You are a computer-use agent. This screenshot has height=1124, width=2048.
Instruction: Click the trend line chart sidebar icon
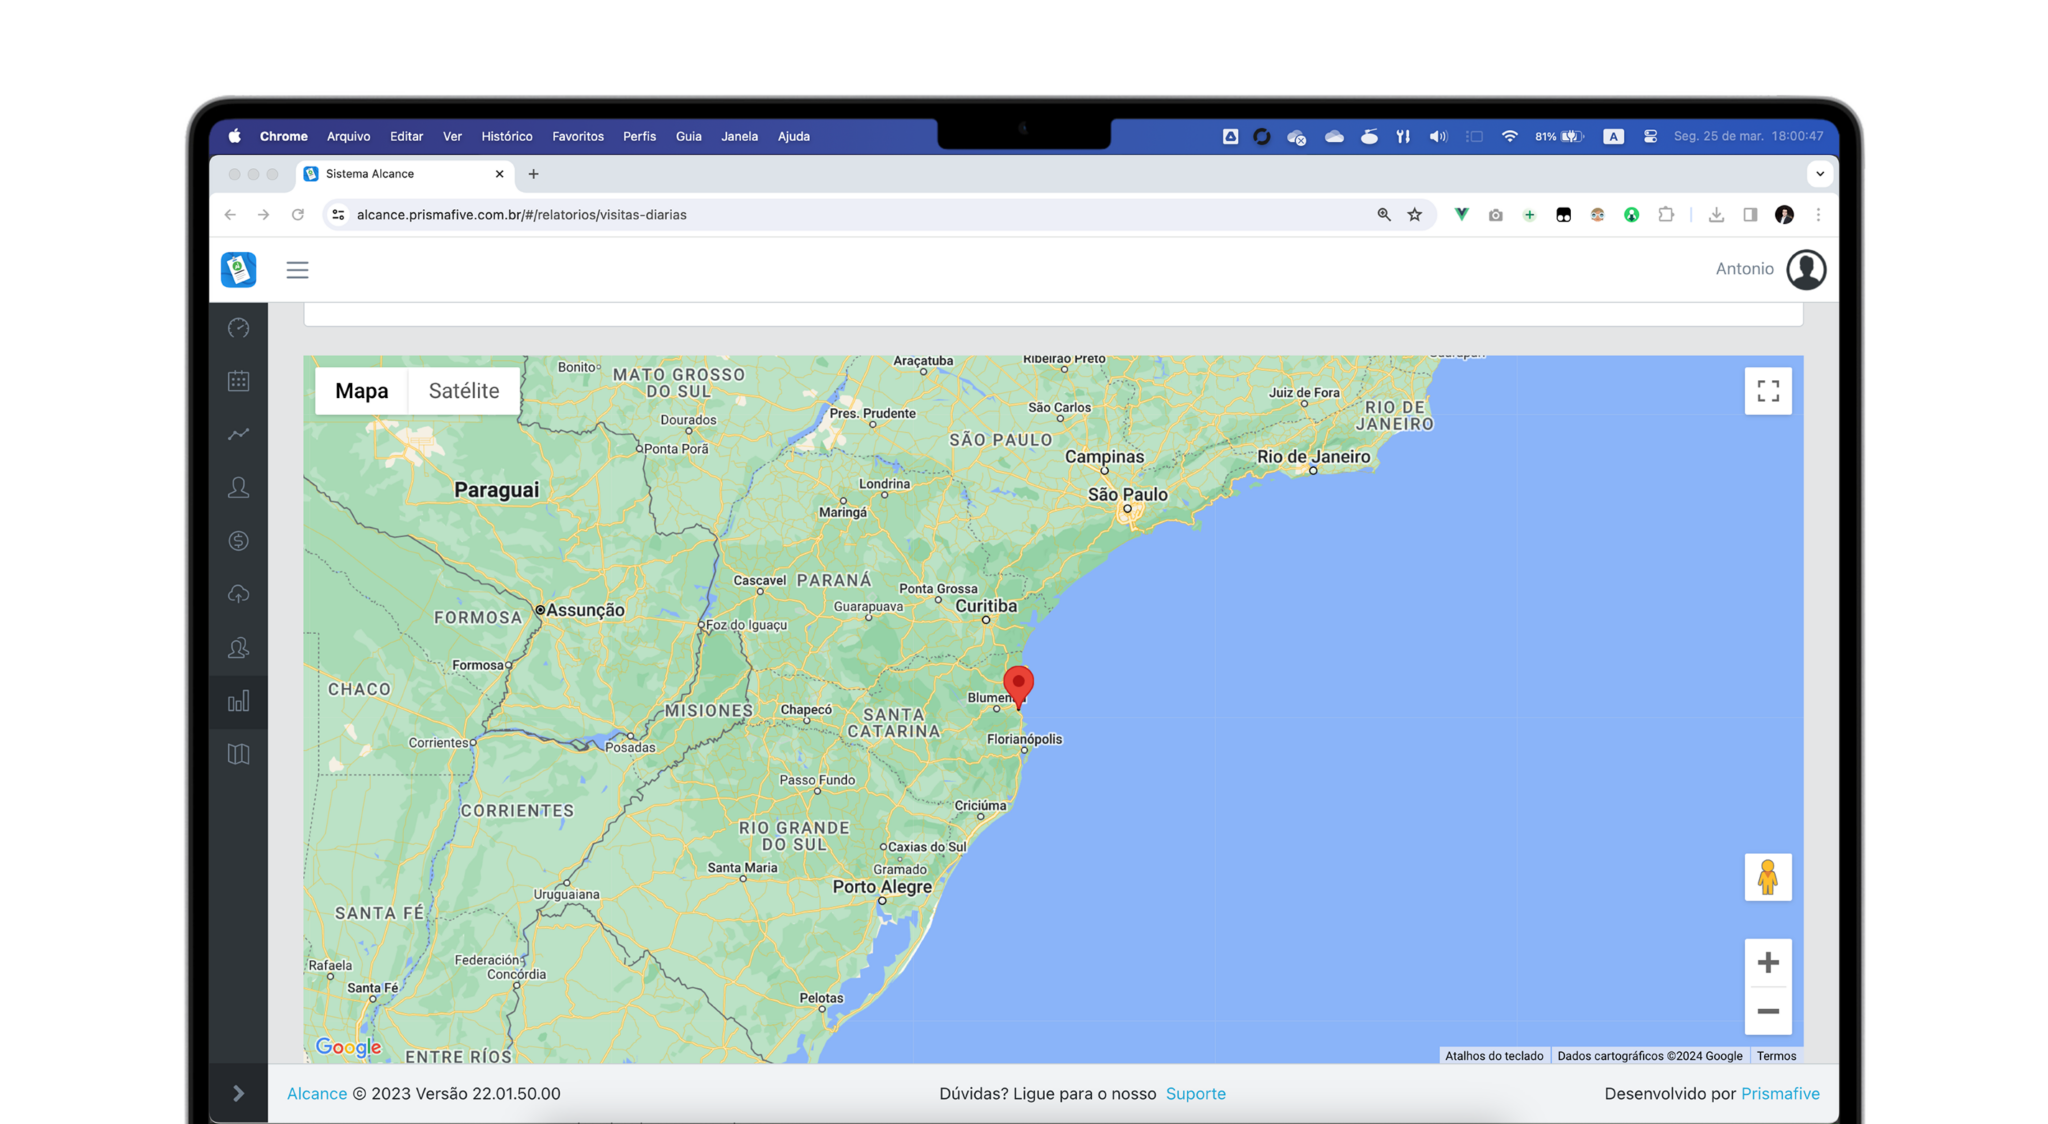(x=238, y=434)
